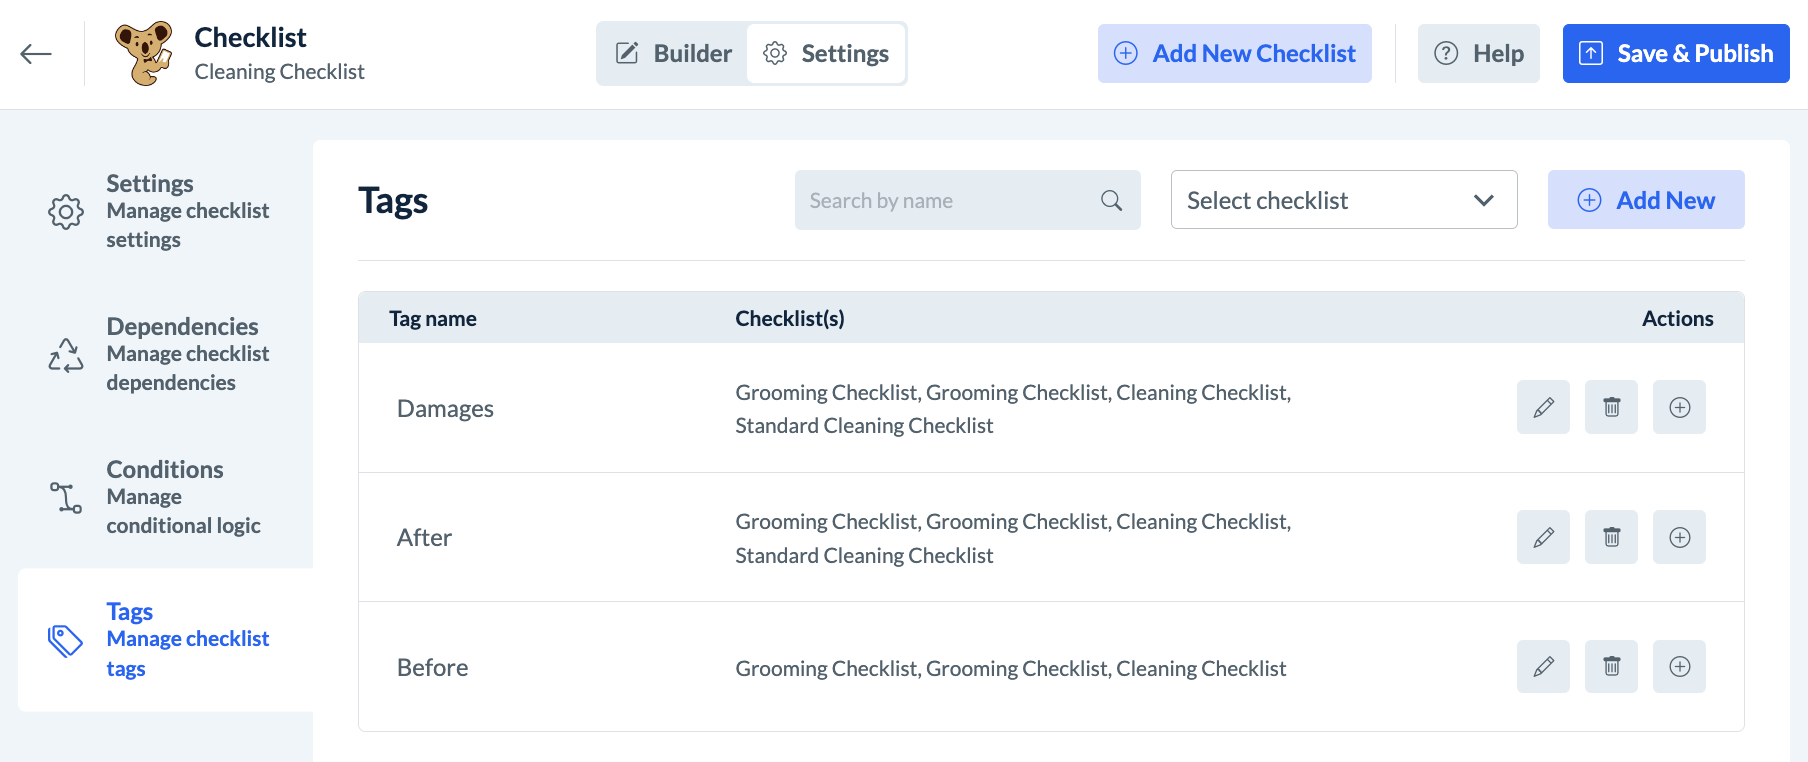Screen dimensions: 1808x762
Task: Switch to the Settings tab
Action: coord(826,54)
